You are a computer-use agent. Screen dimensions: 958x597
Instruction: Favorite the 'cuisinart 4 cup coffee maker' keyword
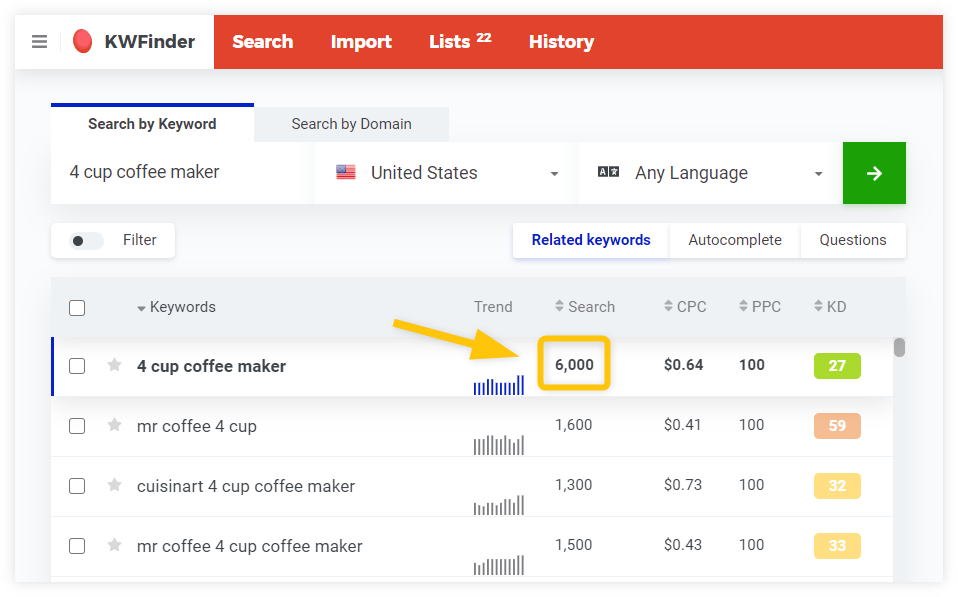[115, 485]
